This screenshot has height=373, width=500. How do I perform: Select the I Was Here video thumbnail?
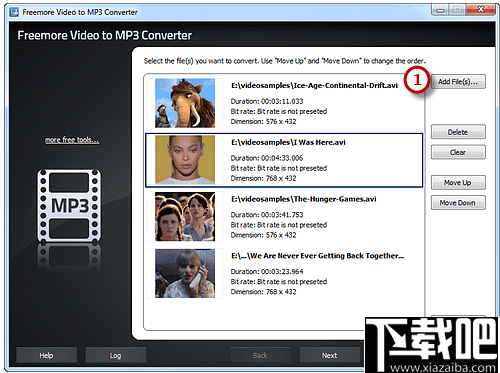(185, 160)
